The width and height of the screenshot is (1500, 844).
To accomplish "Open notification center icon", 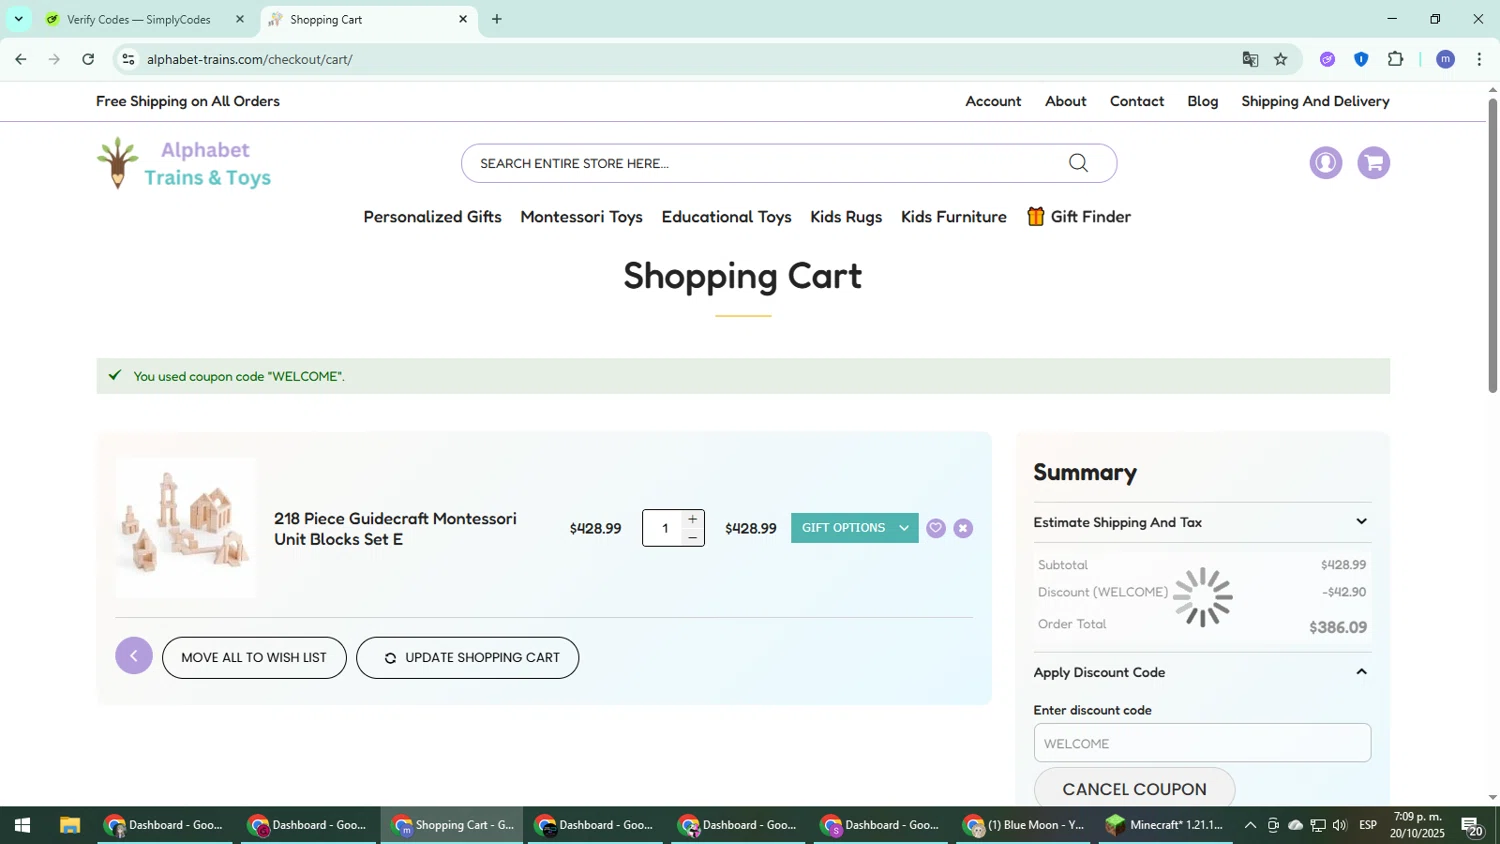I will click(1472, 826).
